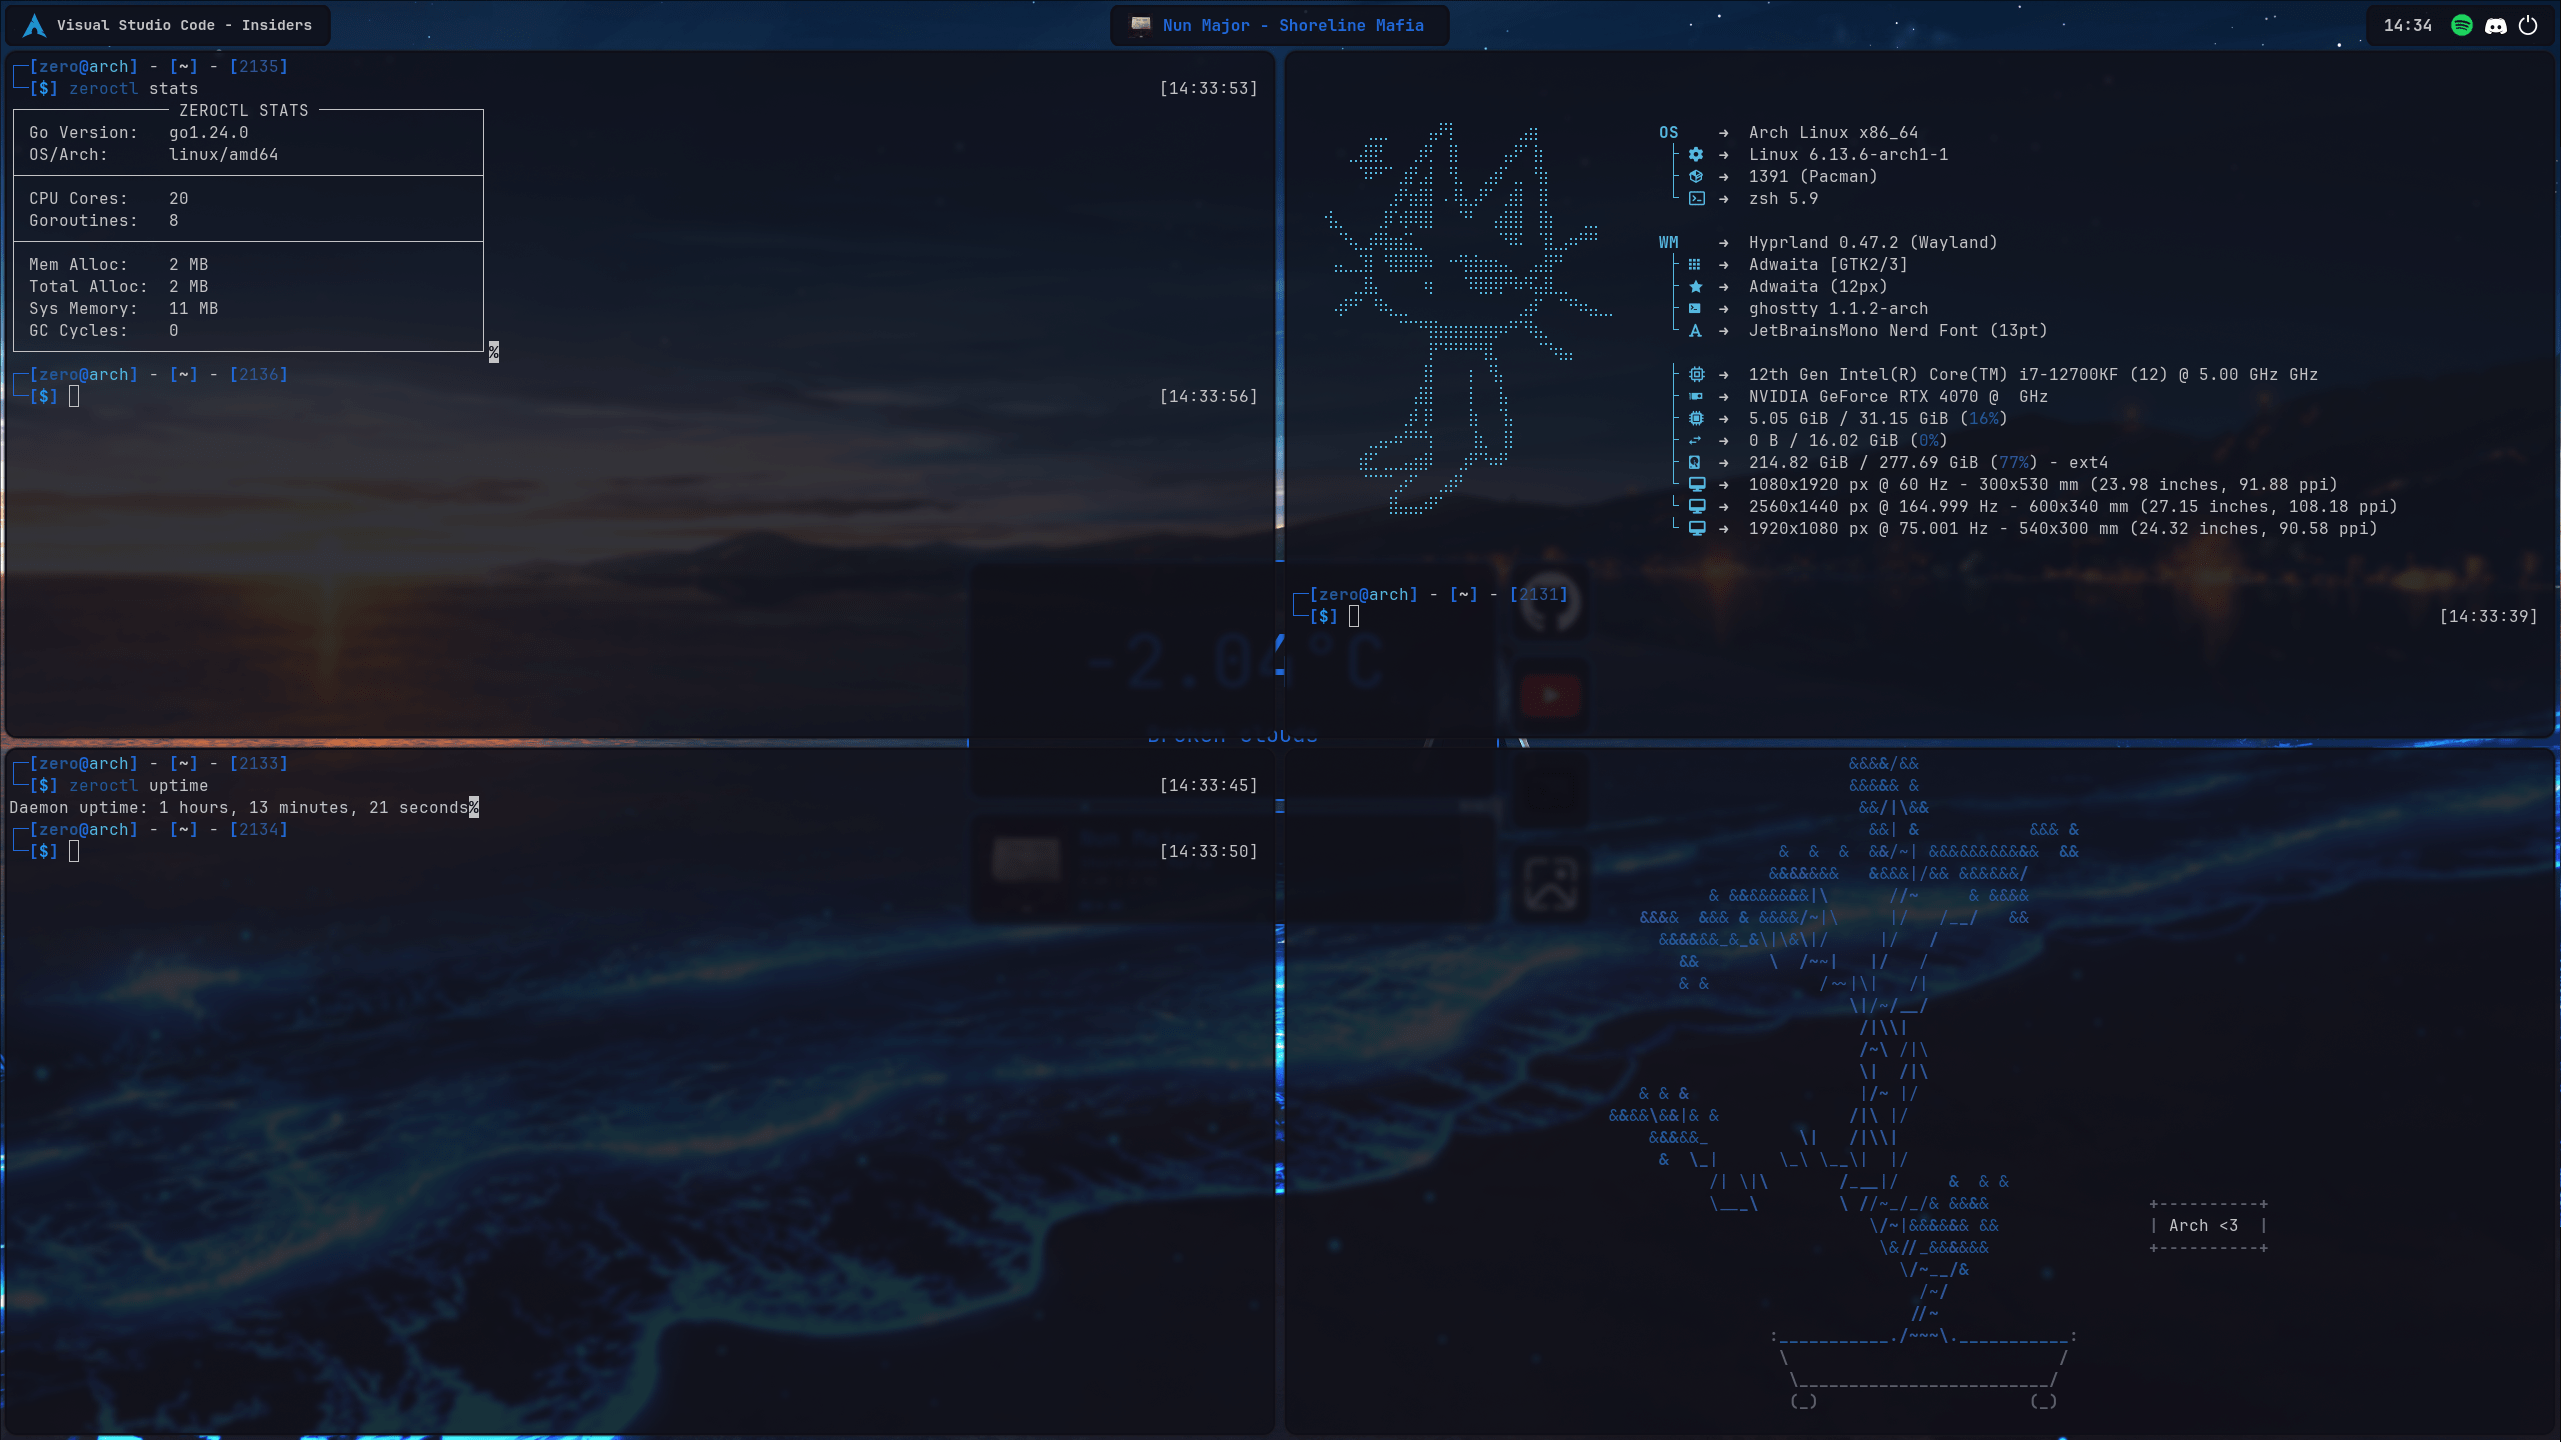Click the 'Daemon uptime: 1 hours, 13 minutes' output line
Screen dimensions: 2561x1442
(x=239, y=807)
